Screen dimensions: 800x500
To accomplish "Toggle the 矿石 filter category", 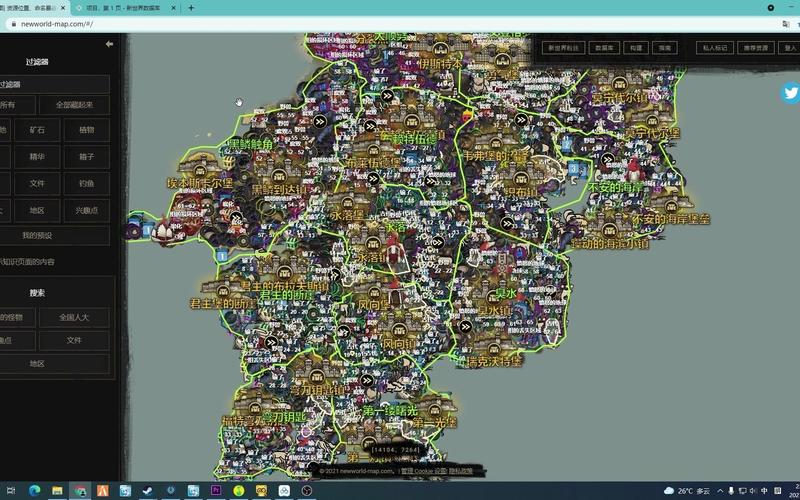I will point(37,130).
